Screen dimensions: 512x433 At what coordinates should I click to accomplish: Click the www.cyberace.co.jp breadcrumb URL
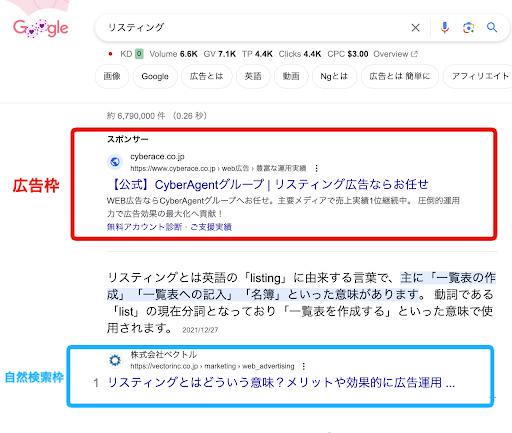[x=218, y=168]
